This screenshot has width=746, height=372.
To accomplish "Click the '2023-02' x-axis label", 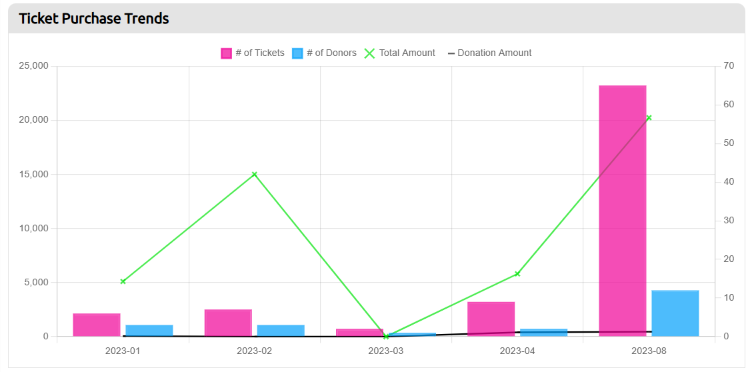I will [x=255, y=351].
